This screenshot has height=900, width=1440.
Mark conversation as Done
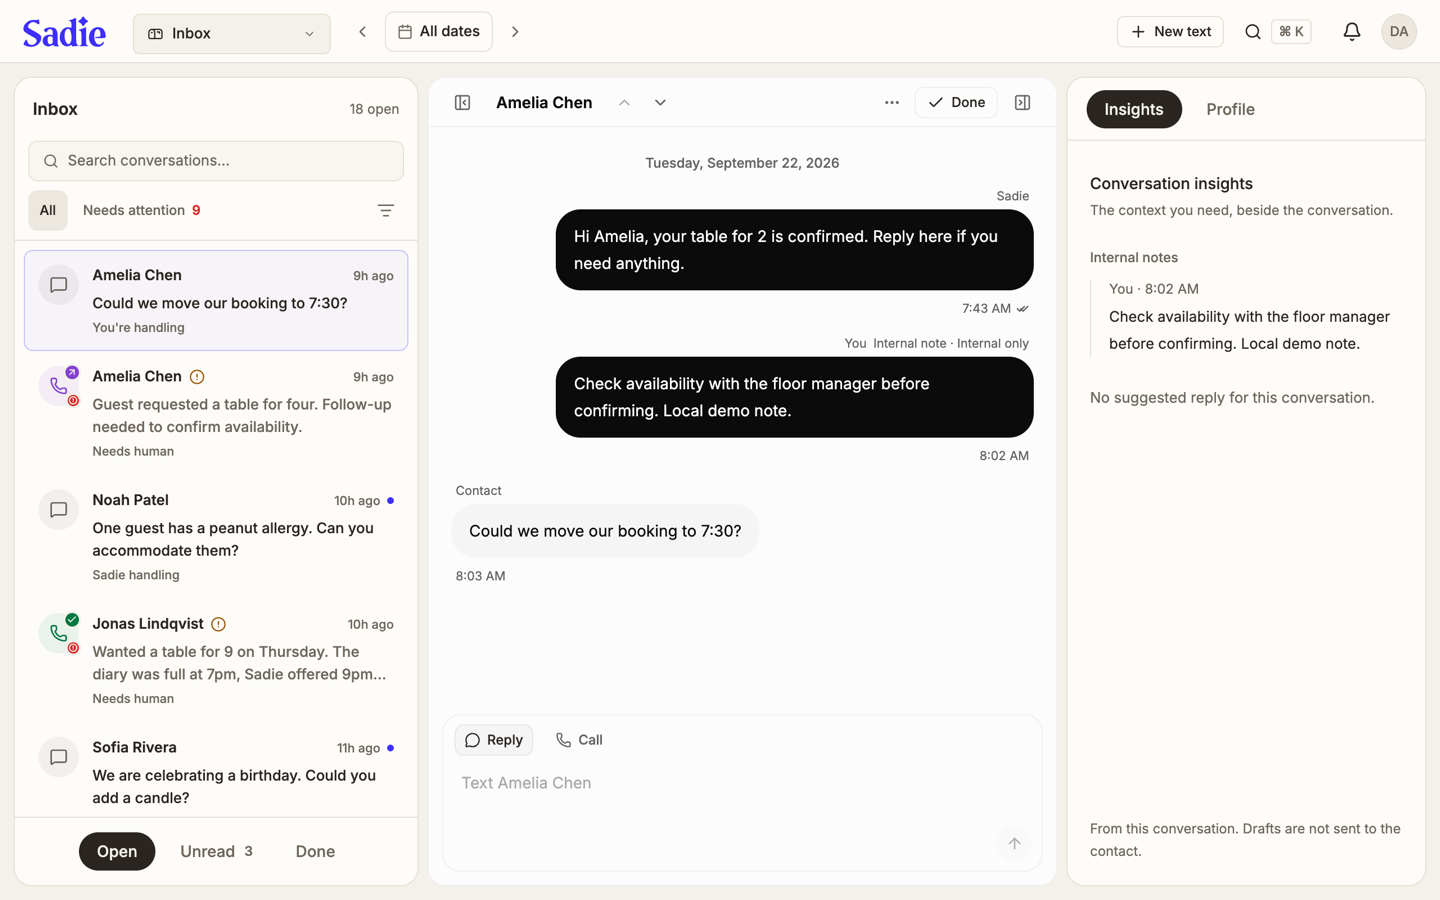point(956,102)
